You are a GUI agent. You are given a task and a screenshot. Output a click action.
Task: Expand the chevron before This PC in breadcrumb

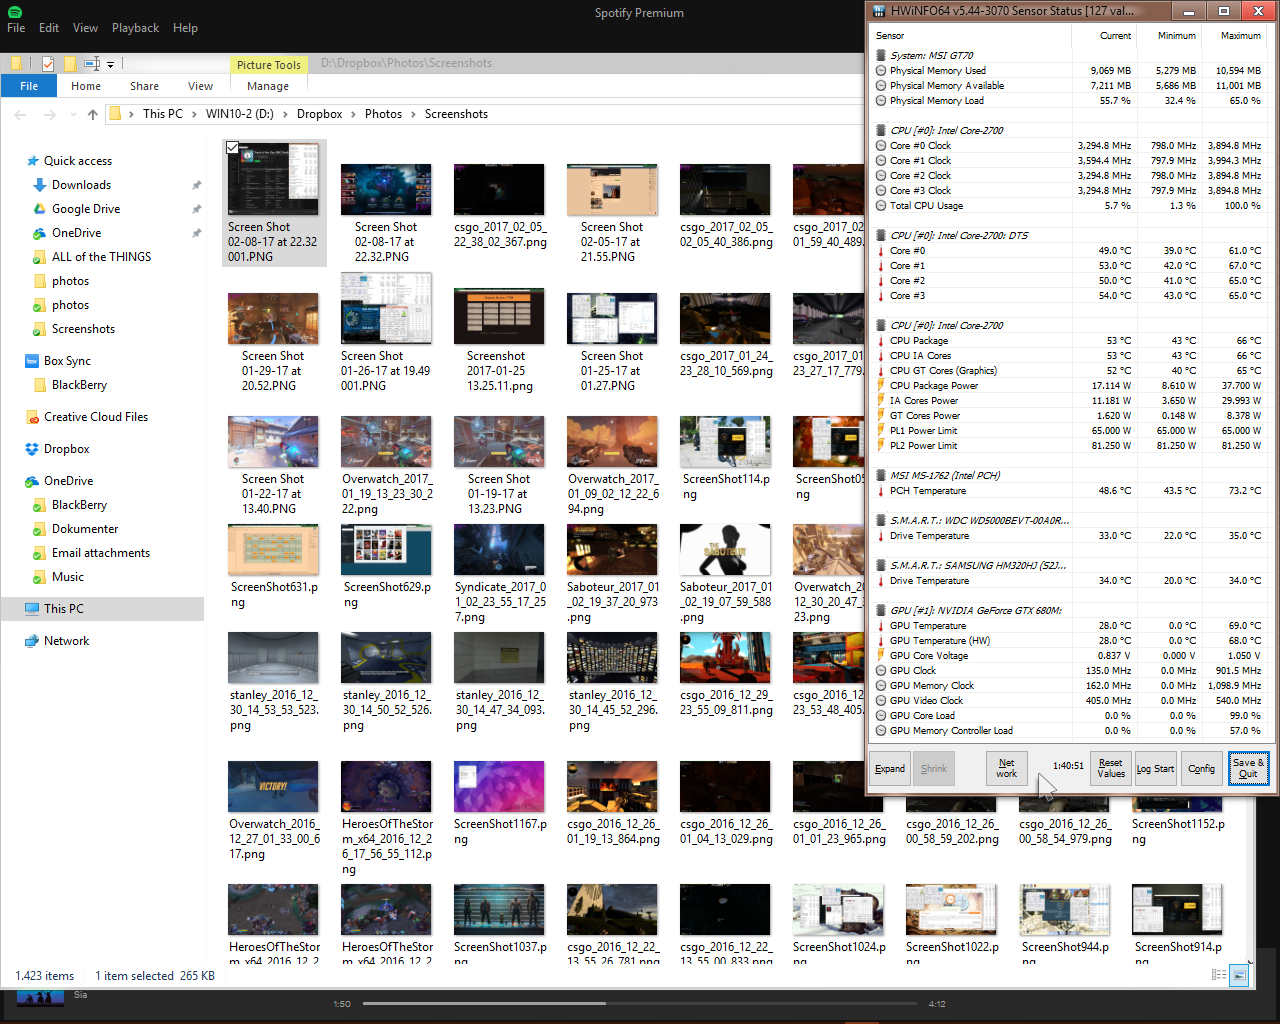132,114
